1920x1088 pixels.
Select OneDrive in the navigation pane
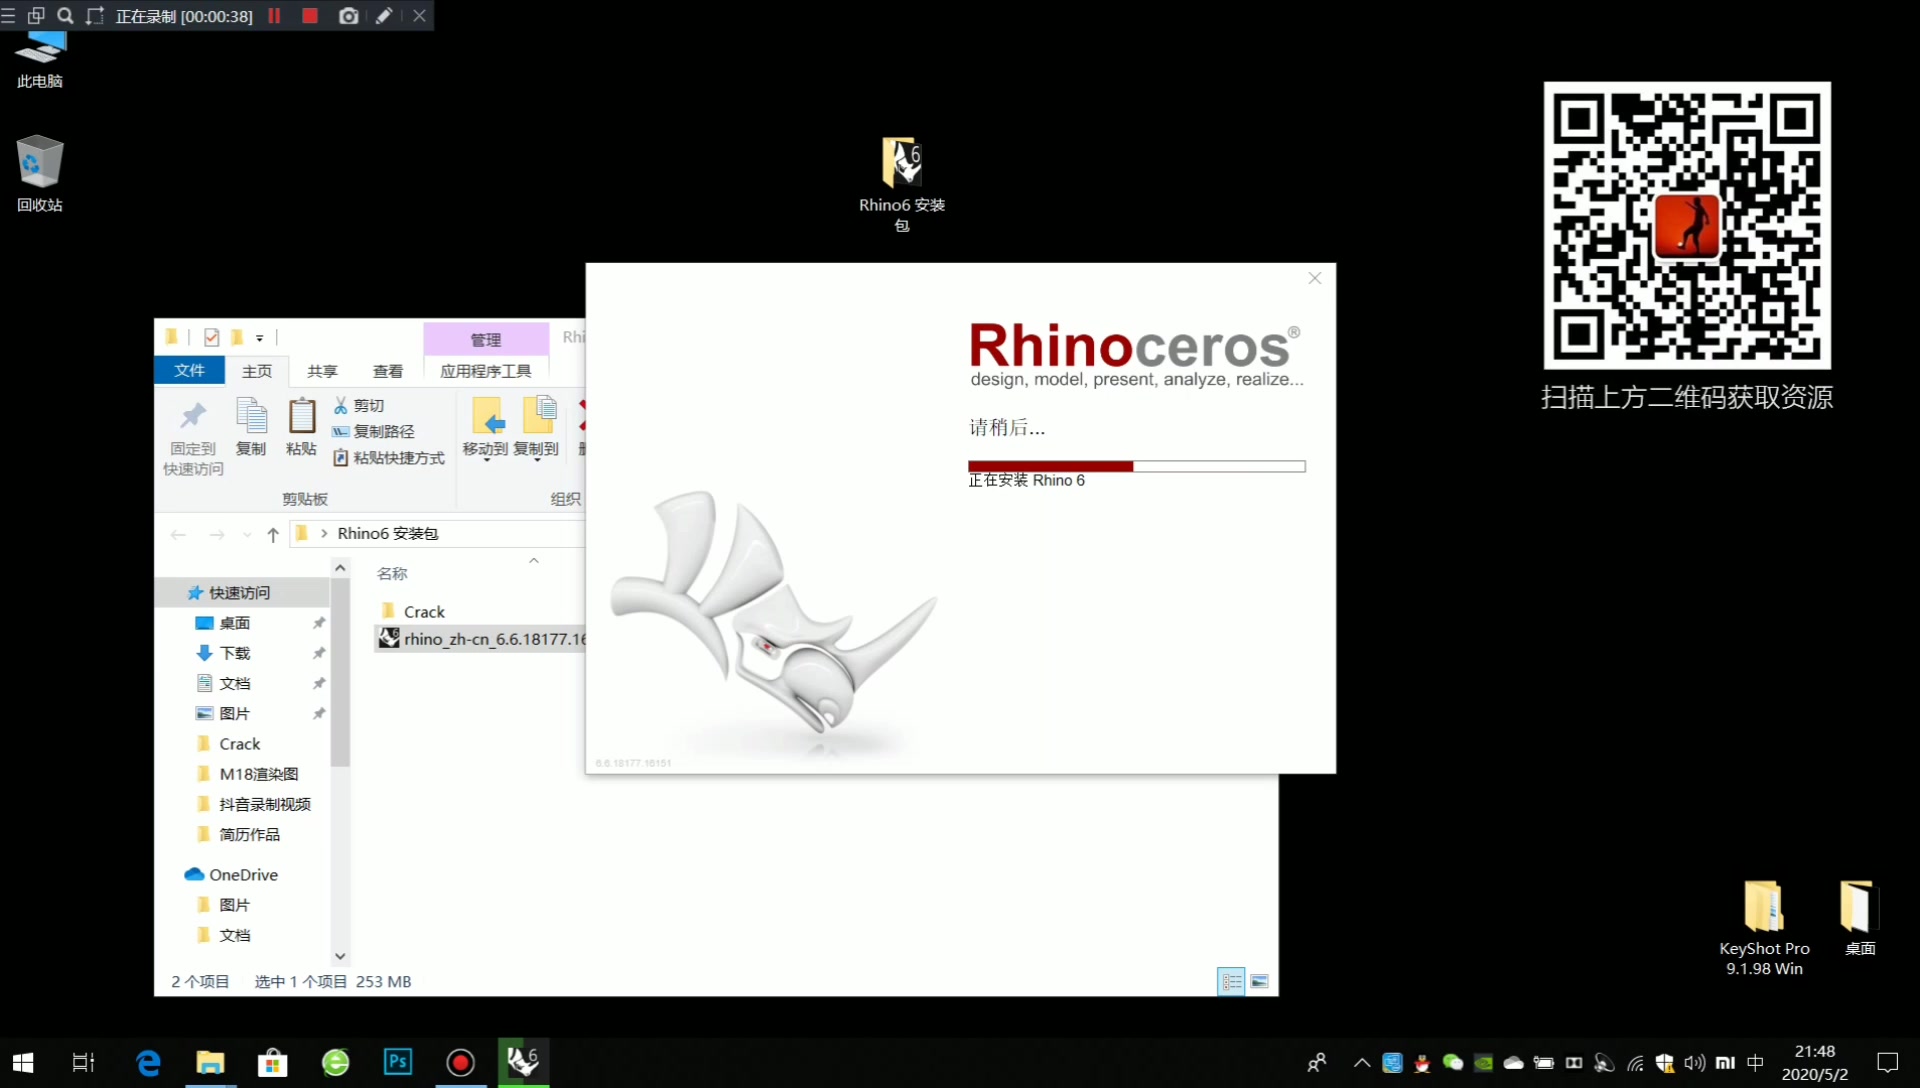pyautogui.click(x=243, y=874)
